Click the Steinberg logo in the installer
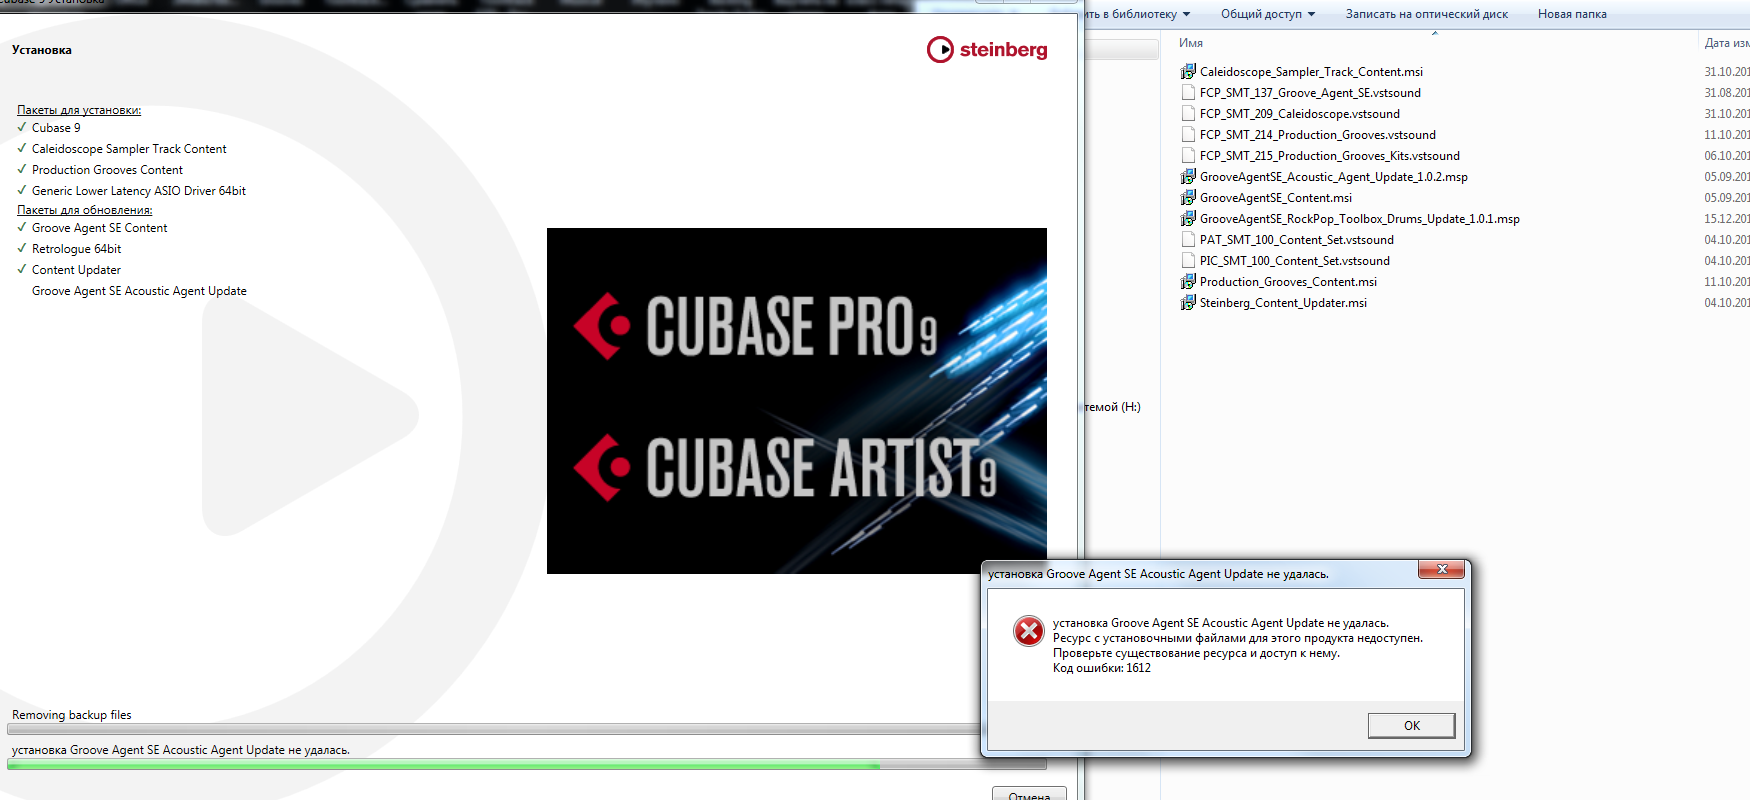1750x800 pixels. click(987, 49)
